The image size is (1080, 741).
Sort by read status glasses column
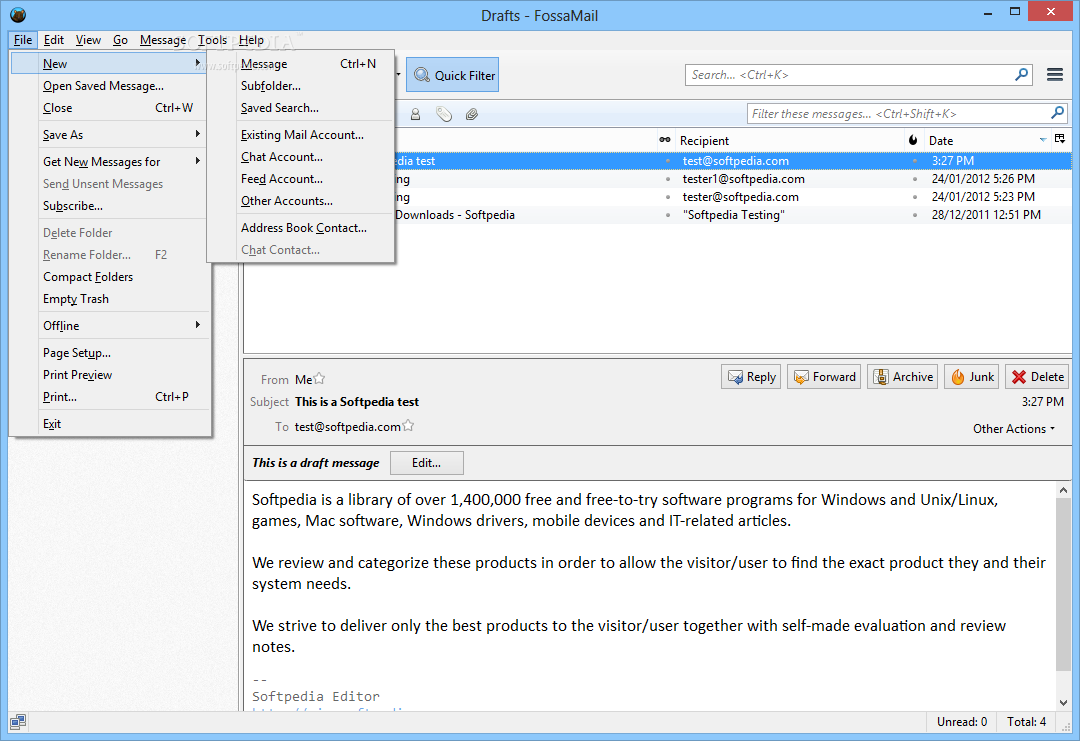(665, 140)
